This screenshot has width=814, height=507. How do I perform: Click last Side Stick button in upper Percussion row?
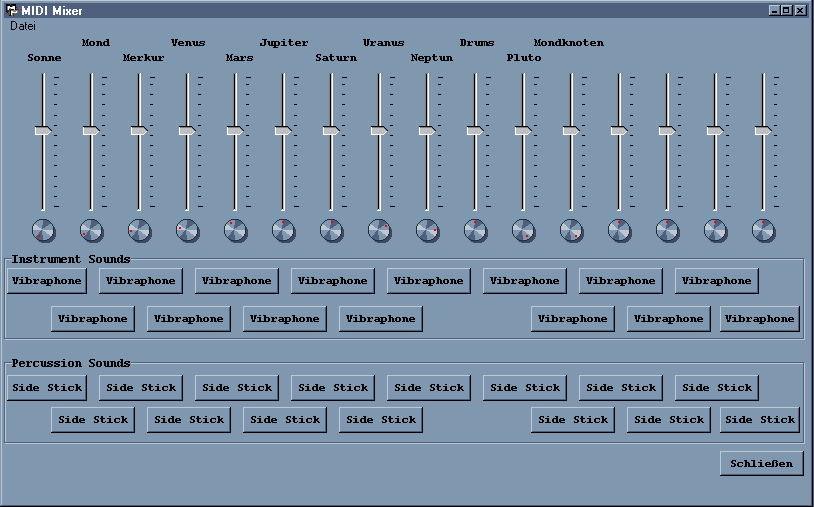[717, 388]
